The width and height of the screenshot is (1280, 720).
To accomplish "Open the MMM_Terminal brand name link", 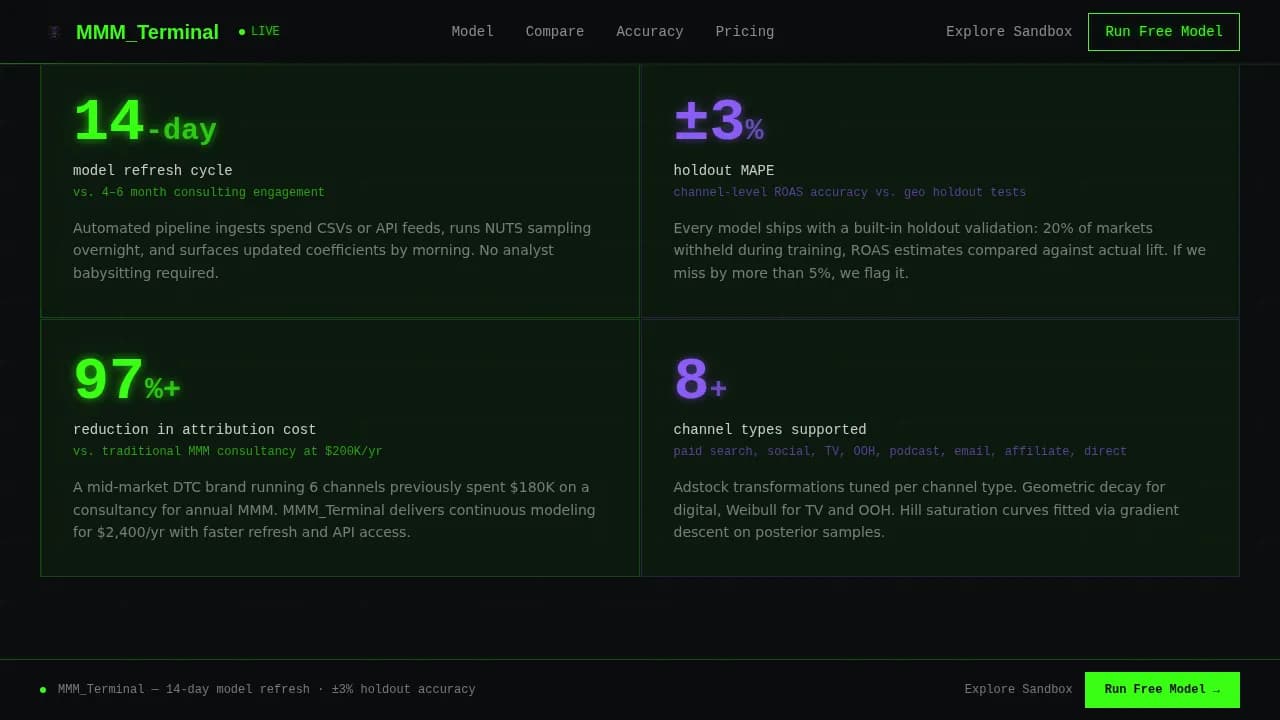I will 147,32.
